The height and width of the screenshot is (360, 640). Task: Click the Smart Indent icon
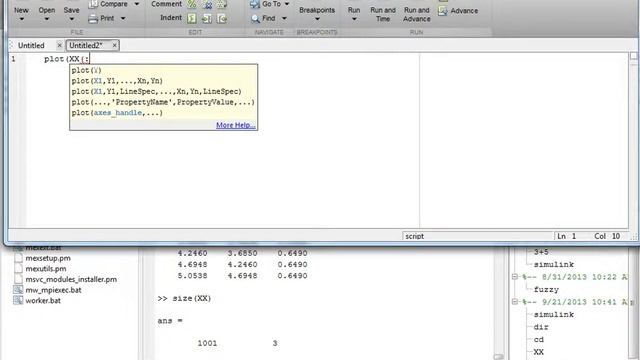191,18
